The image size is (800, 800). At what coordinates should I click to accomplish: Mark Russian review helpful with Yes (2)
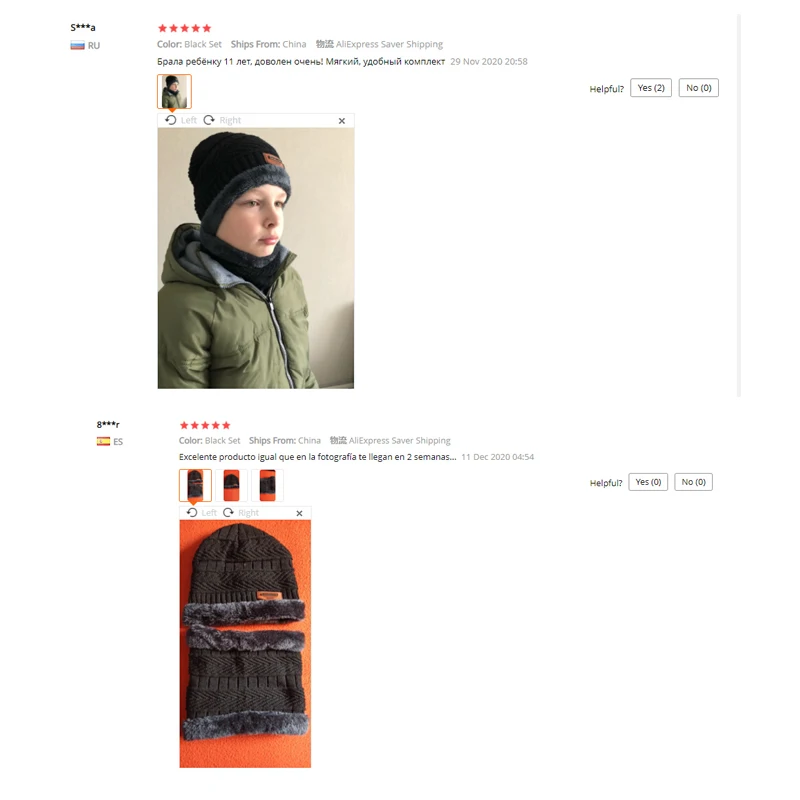click(x=651, y=88)
